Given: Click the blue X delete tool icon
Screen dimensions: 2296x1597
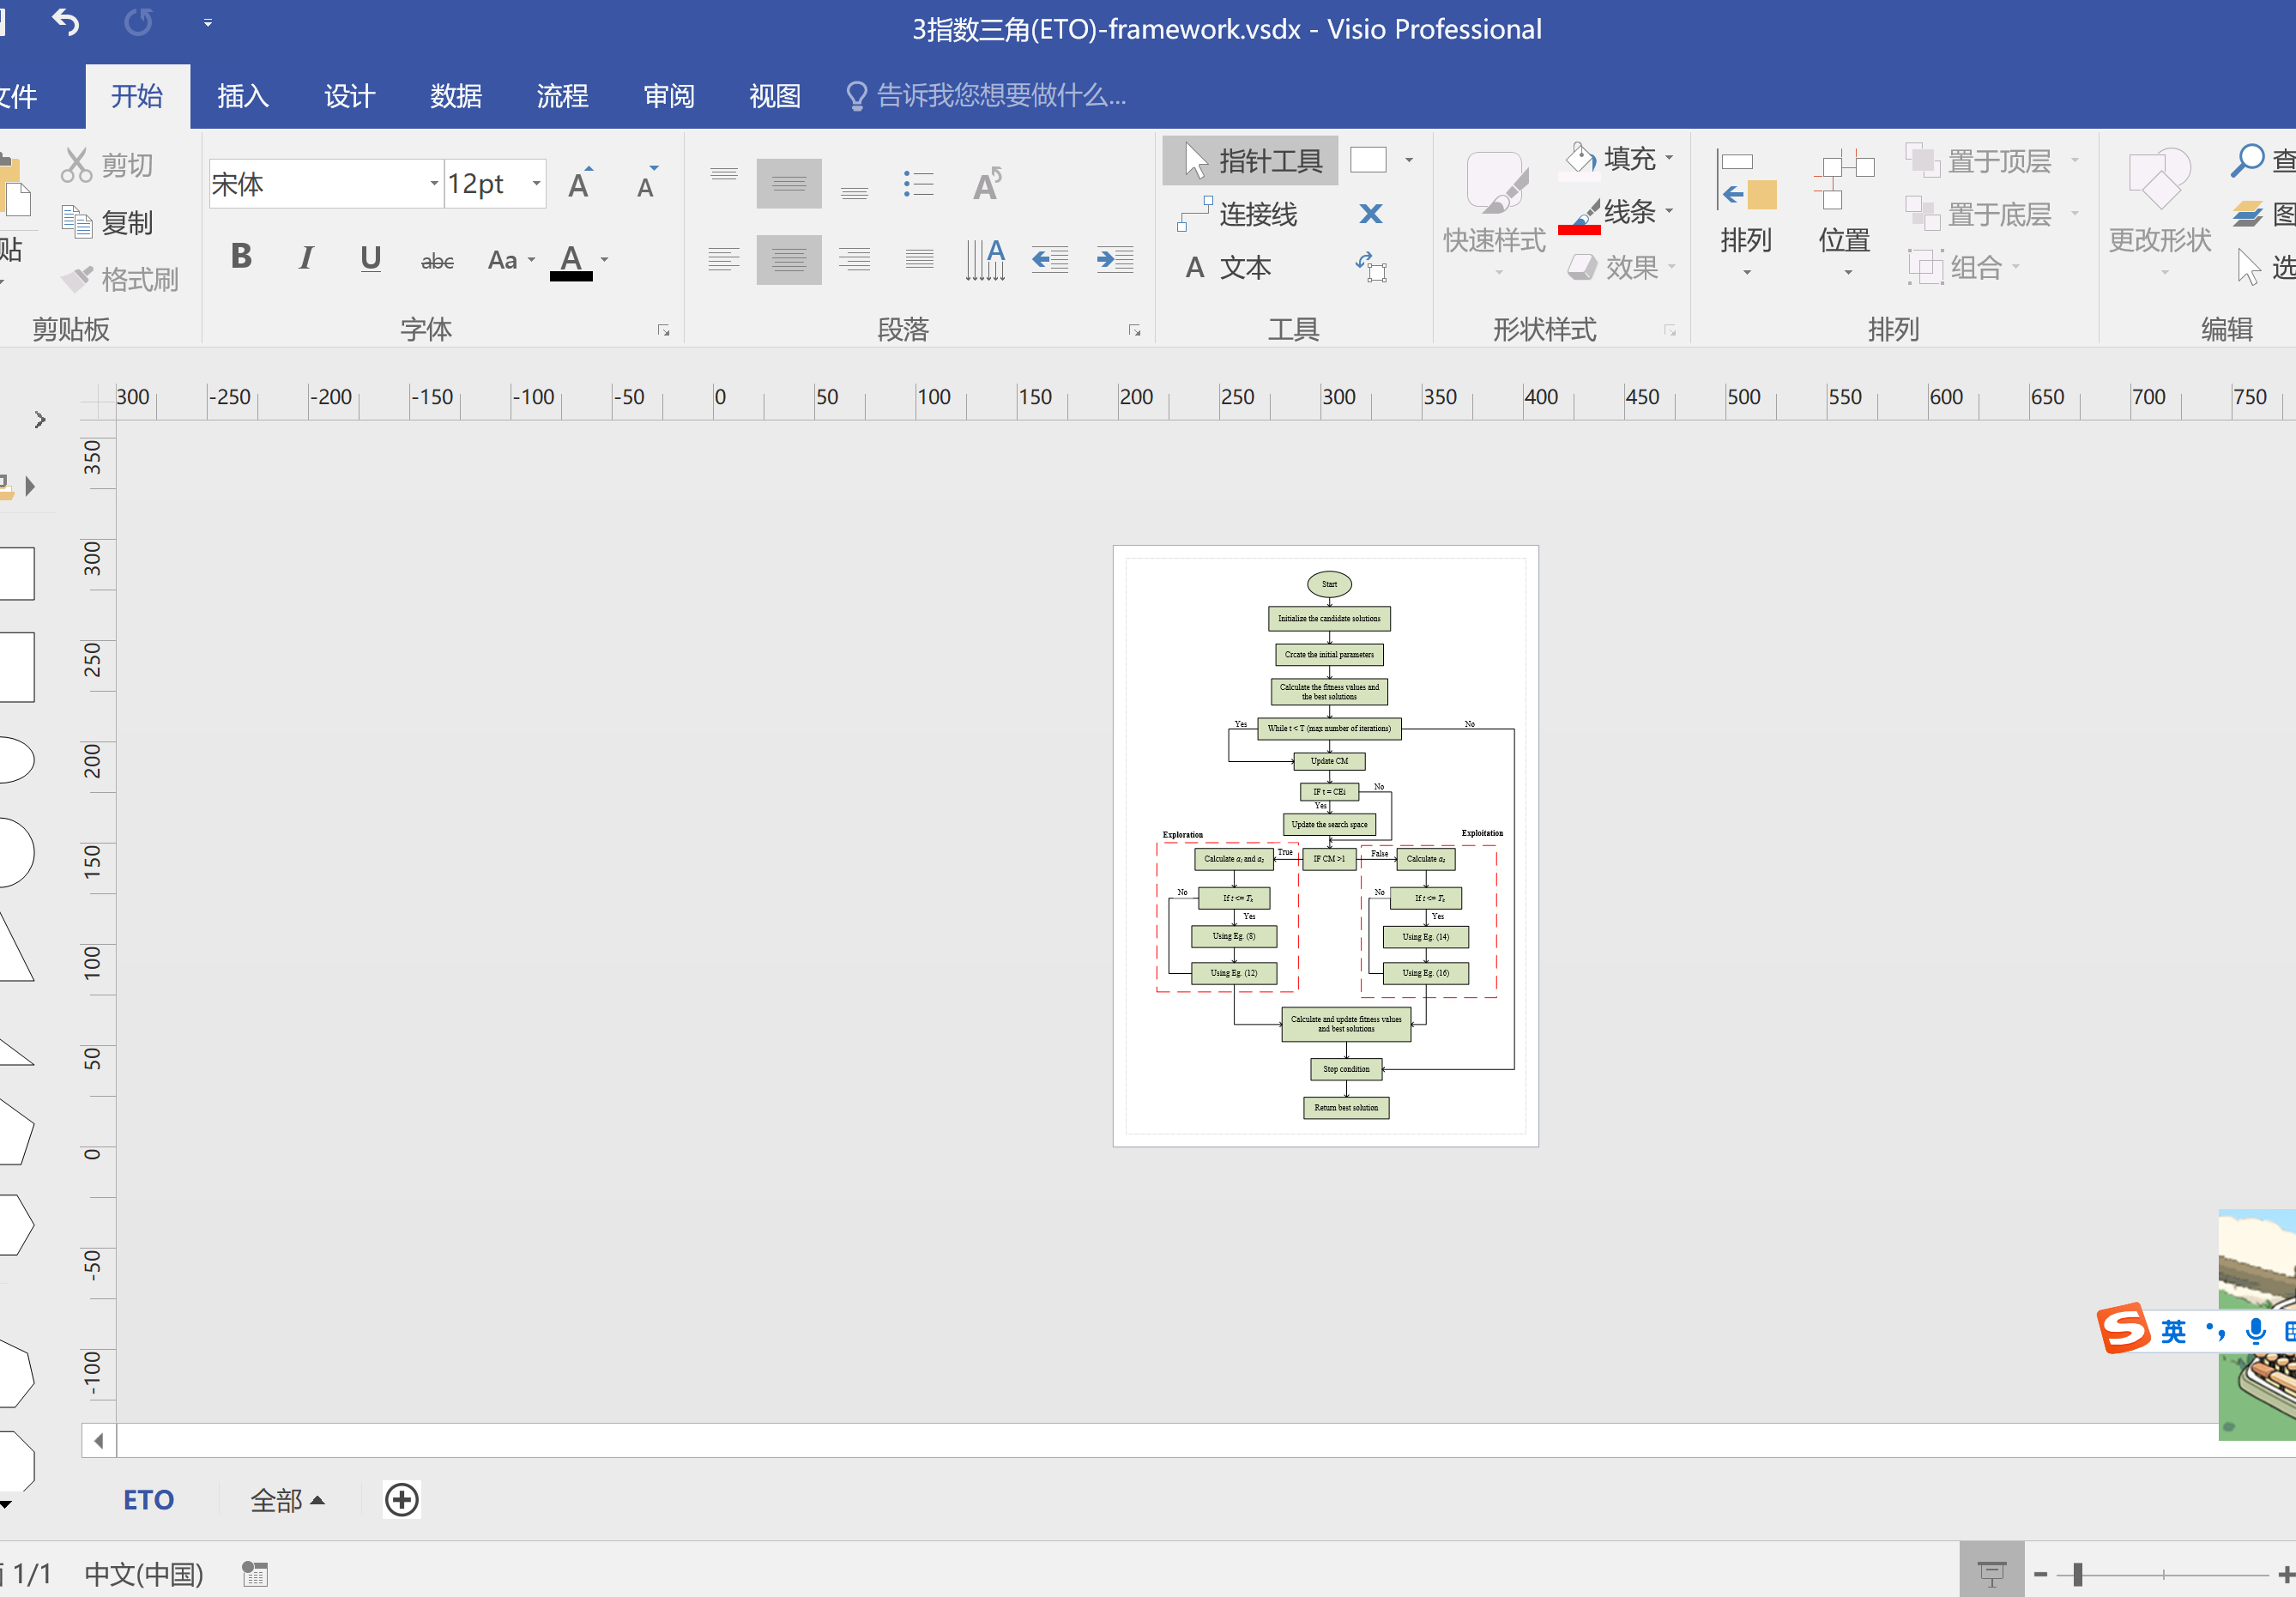Looking at the screenshot, I should [x=1370, y=214].
